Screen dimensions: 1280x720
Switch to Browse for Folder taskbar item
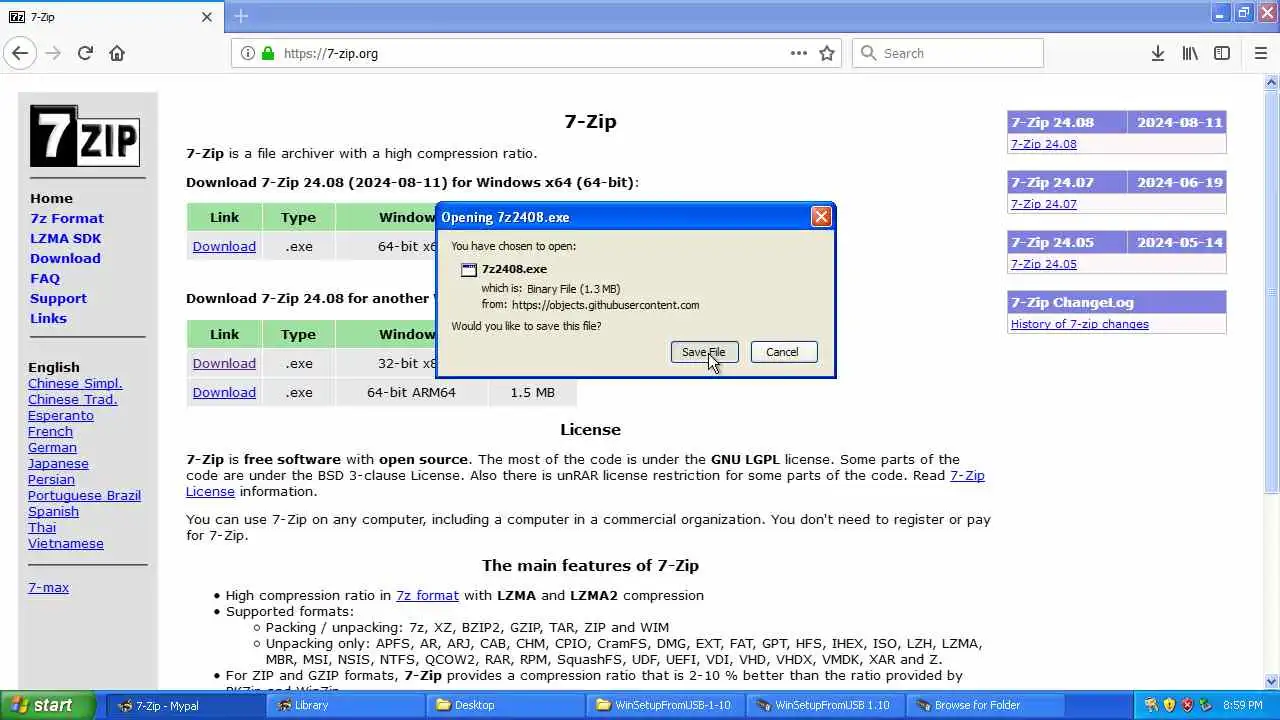tap(987, 705)
